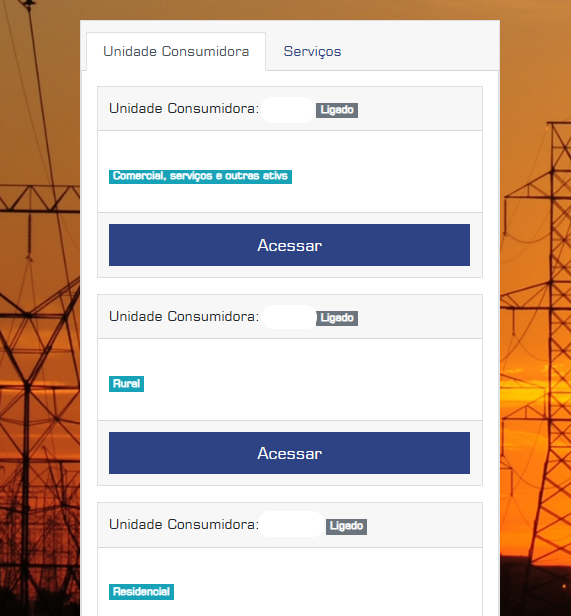
Task: Click the Comercial, serviços e outras ativs tag
Action: tap(200, 176)
